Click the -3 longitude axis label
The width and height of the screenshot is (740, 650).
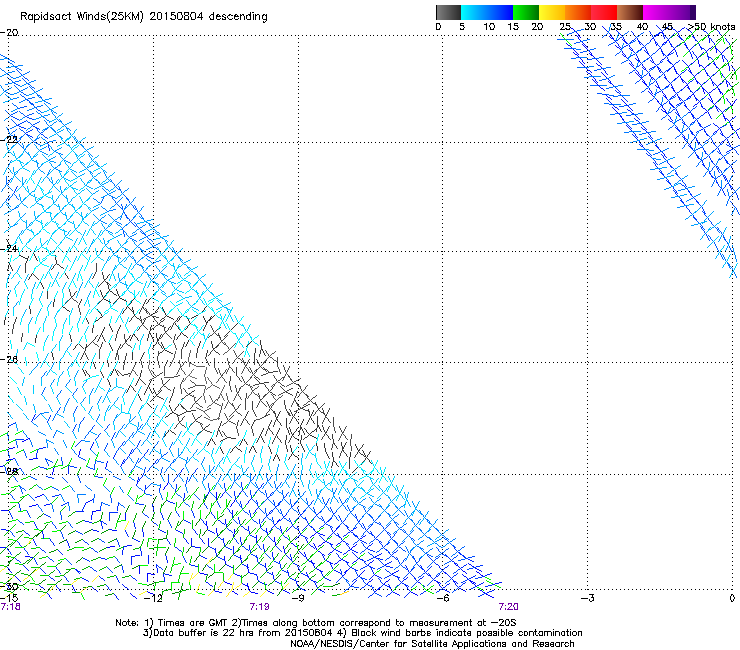587,598
